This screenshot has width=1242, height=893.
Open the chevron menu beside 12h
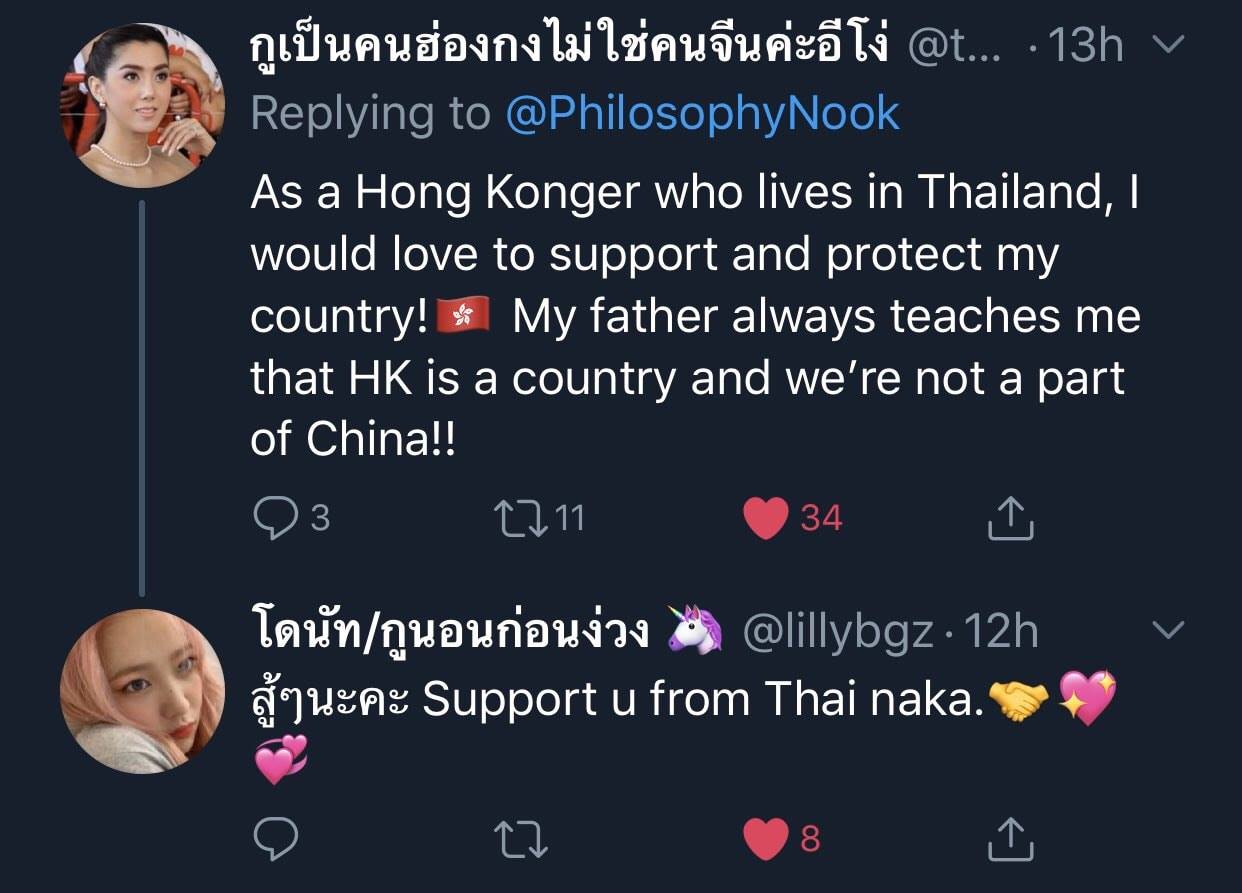tap(1168, 630)
